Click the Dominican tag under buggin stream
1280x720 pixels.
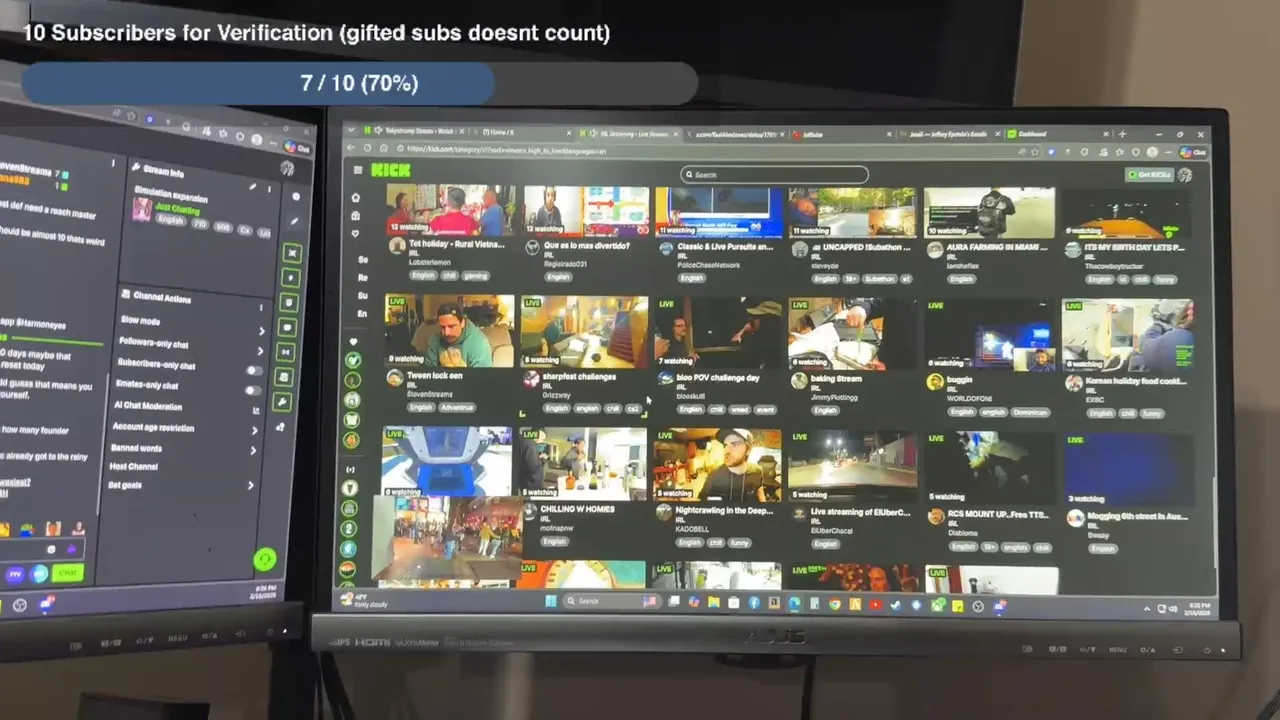click(1029, 412)
